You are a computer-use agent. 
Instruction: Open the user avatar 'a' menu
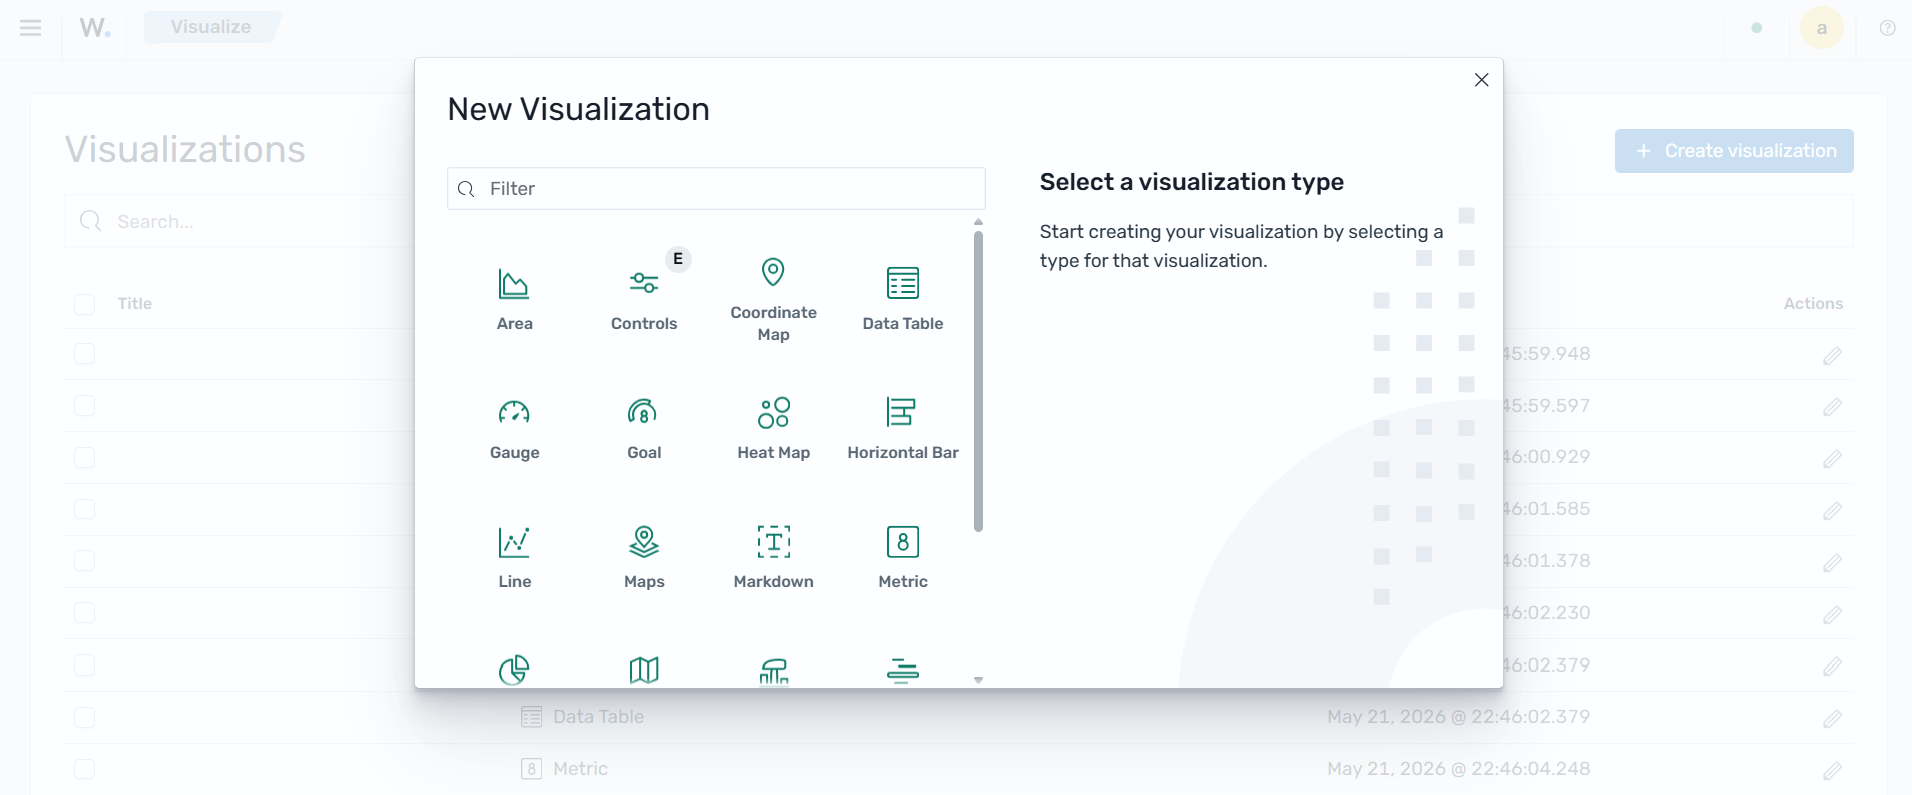pos(1822,28)
